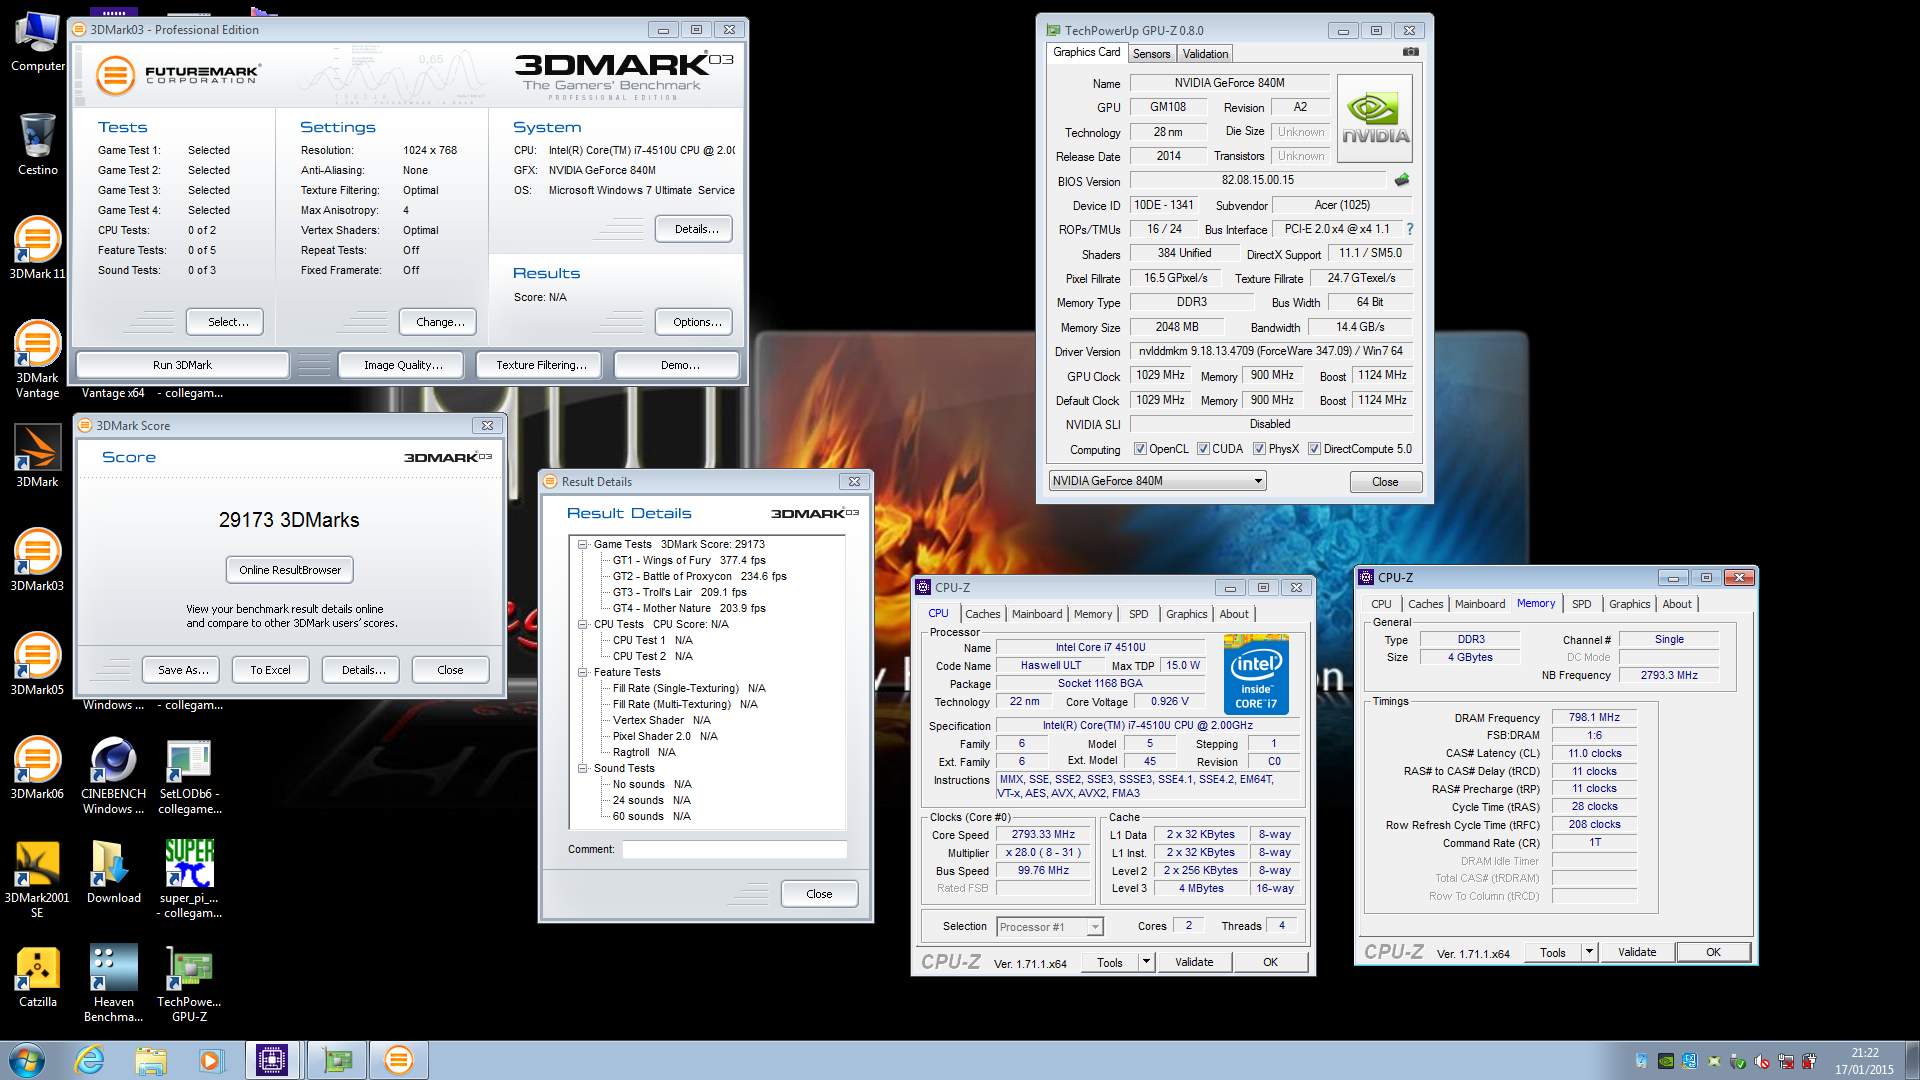1920x1080 pixels.
Task: Open the 3DMark2001 SE desktop shortcut
Action: pos(37,879)
